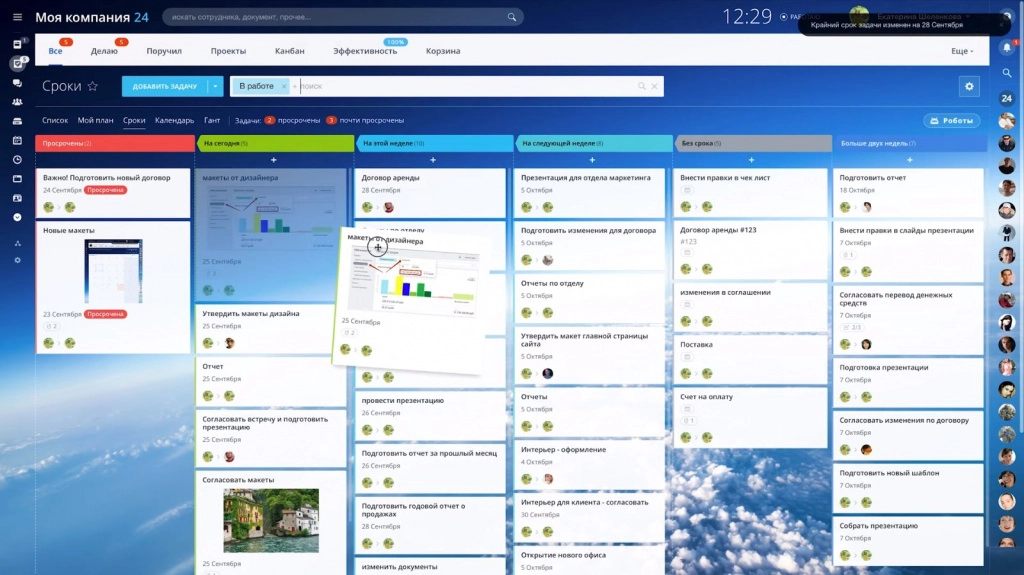Screen dimensions: 1024x575
Task: Click the clock icon in left sidebar
Action: 17,159
